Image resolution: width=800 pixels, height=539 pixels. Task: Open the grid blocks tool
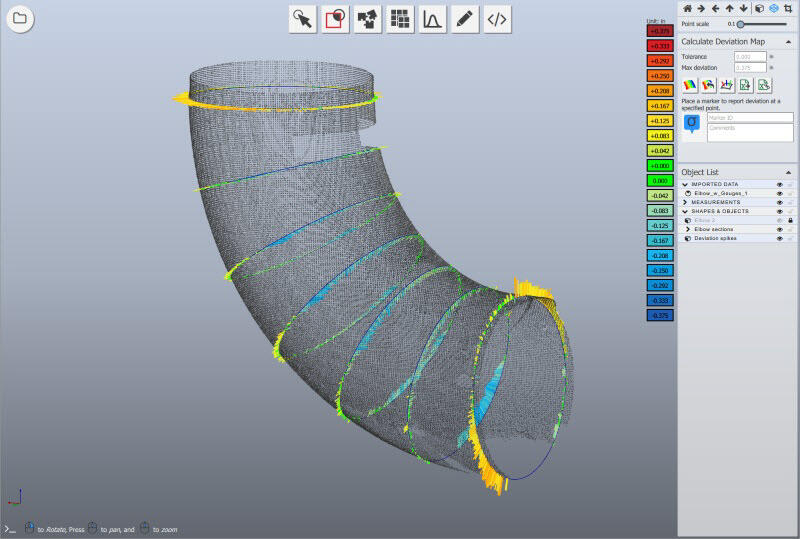coord(400,18)
